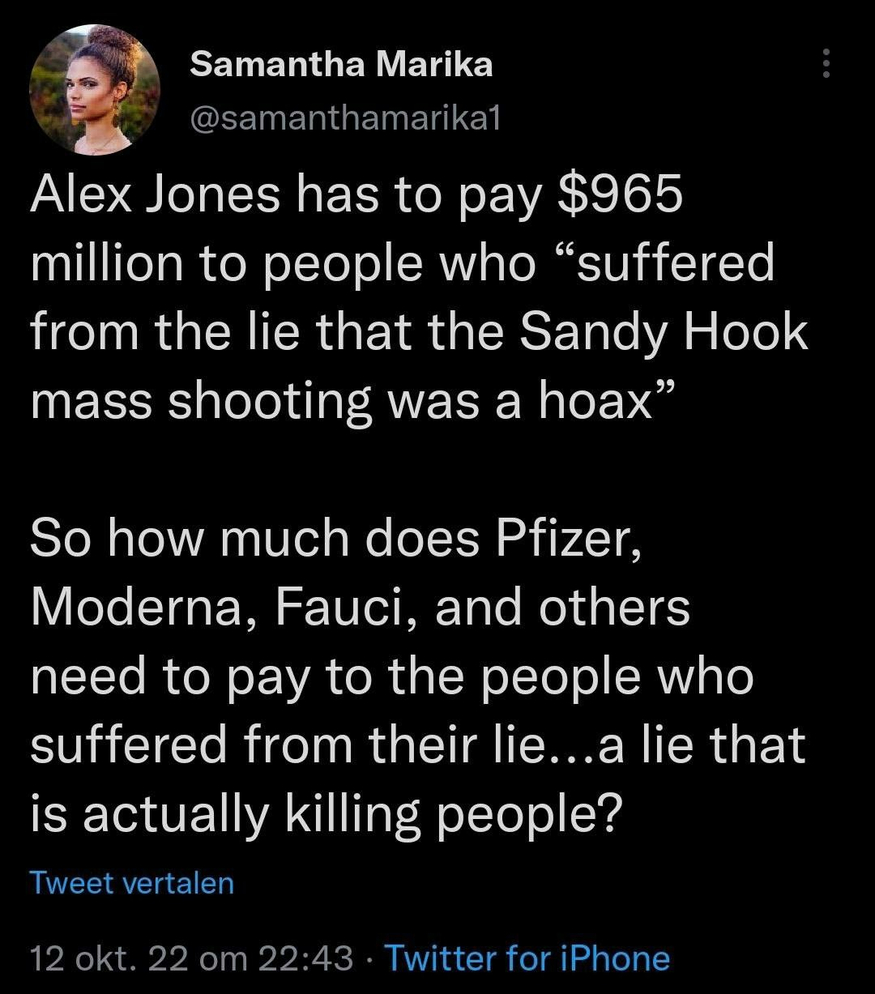Image resolution: width=875 pixels, height=994 pixels.
Task: Click the 22:43 time in the timestamp
Action: pos(307,958)
